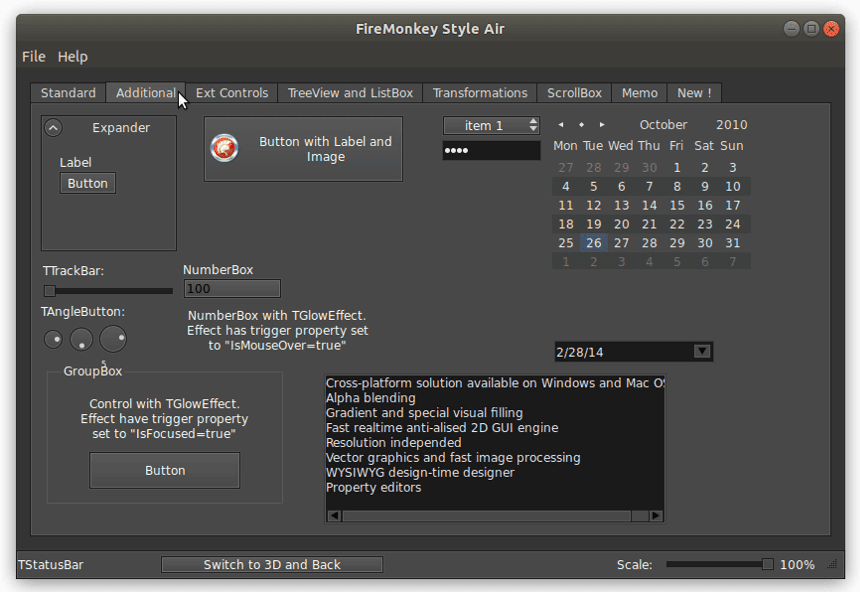860x592 pixels.
Task: Switch to the ScrollBox tab
Action: click(574, 93)
